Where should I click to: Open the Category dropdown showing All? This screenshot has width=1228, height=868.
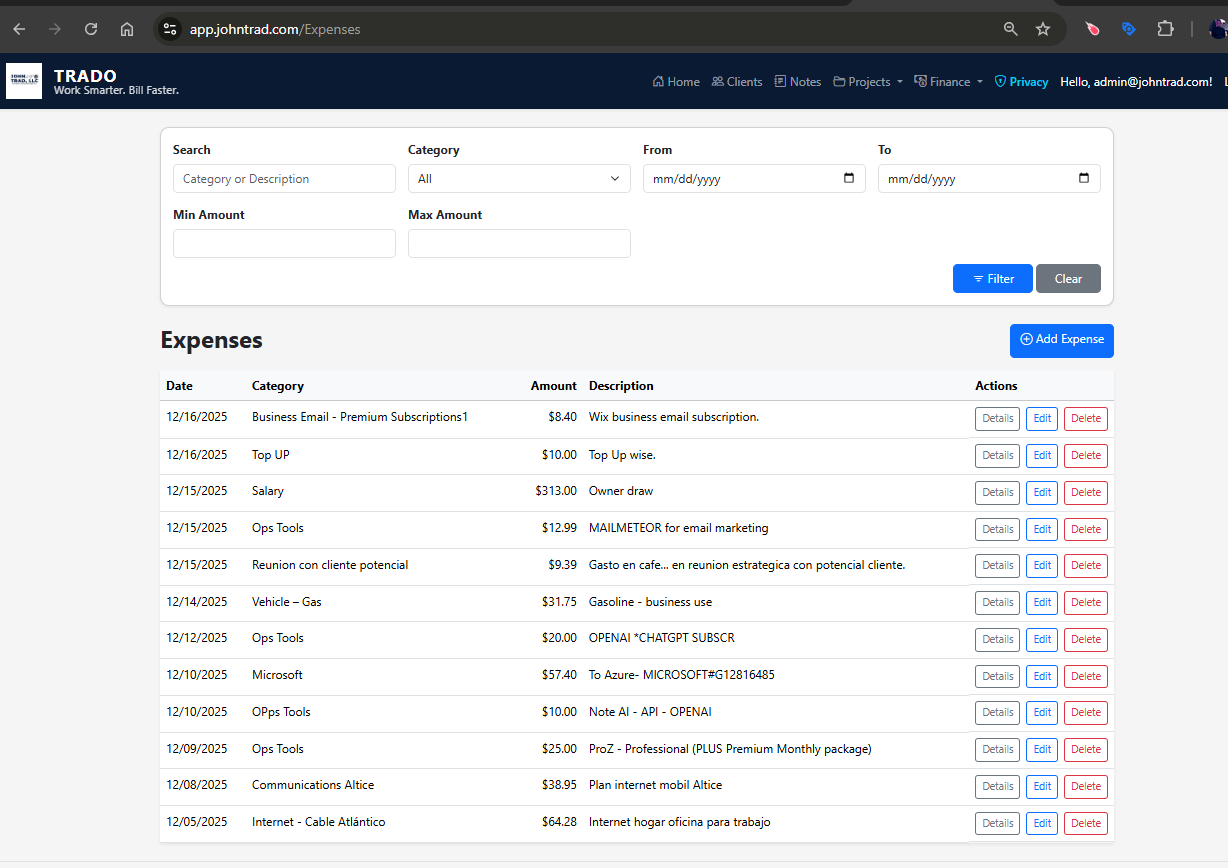(518, 178)
